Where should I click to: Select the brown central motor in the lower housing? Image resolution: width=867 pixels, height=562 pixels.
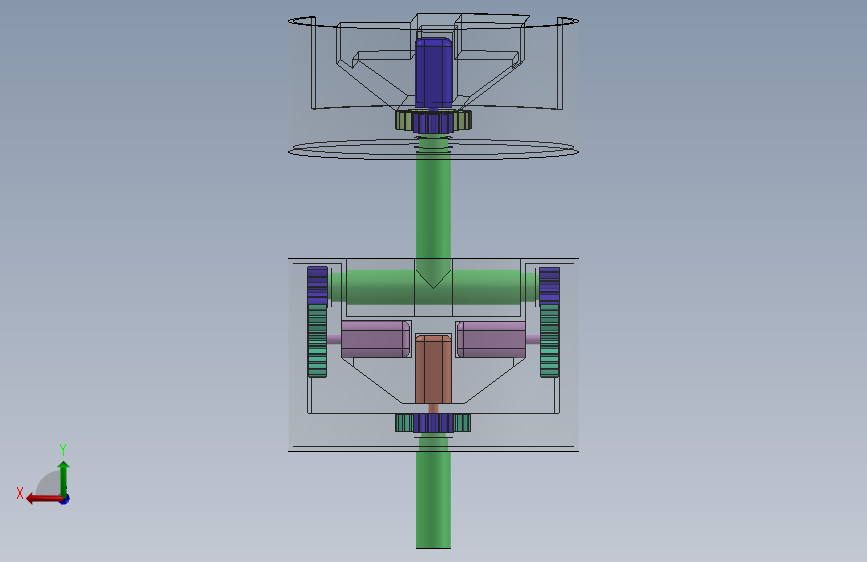coord(434,370)
